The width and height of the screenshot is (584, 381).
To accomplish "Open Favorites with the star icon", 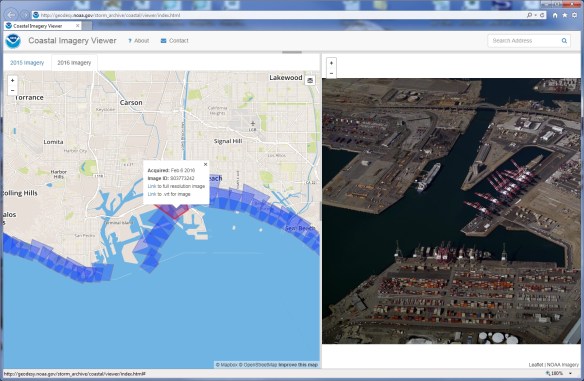I will tap(565, 15).
